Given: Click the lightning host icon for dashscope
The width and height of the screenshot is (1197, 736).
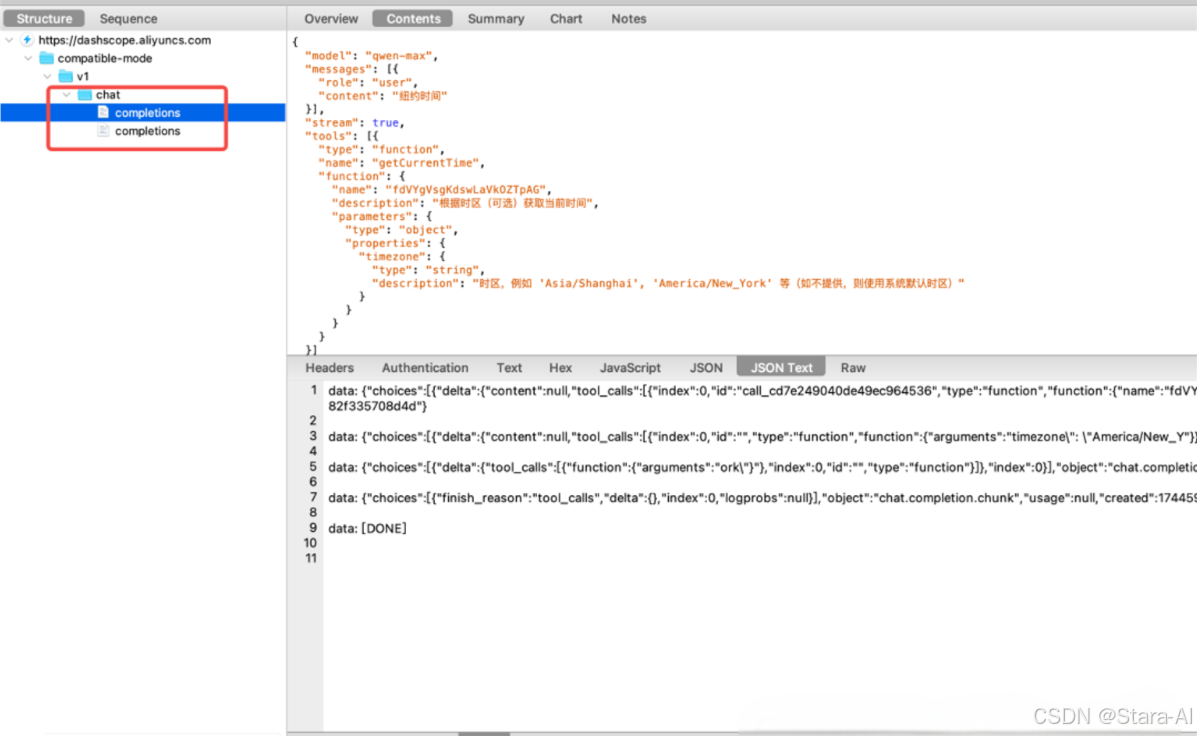Looking at the screenshot, I should (27, 40).
